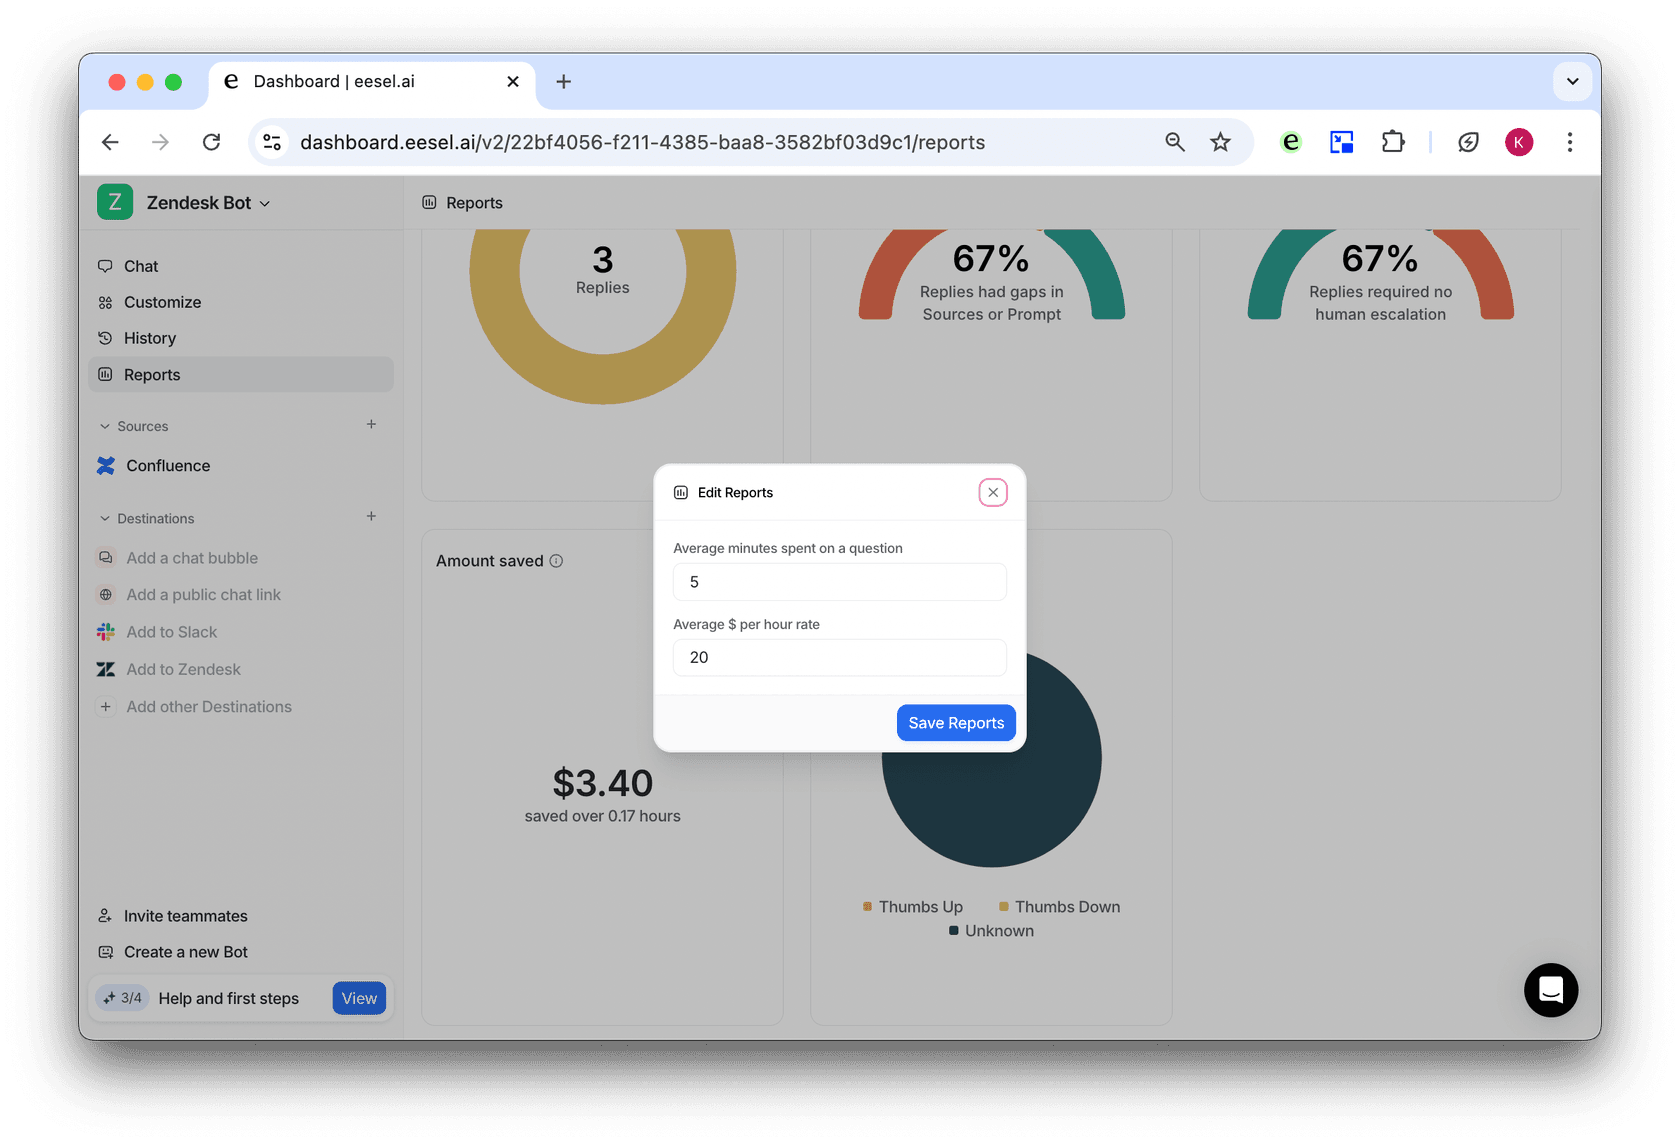Select Confluence source

[168, 466]
